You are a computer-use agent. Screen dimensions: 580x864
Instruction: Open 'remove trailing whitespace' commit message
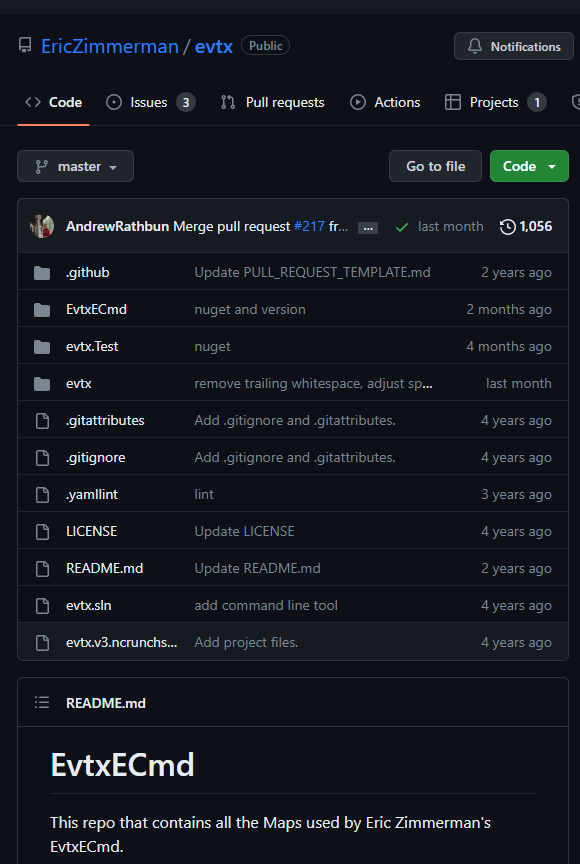pos(313,383)
